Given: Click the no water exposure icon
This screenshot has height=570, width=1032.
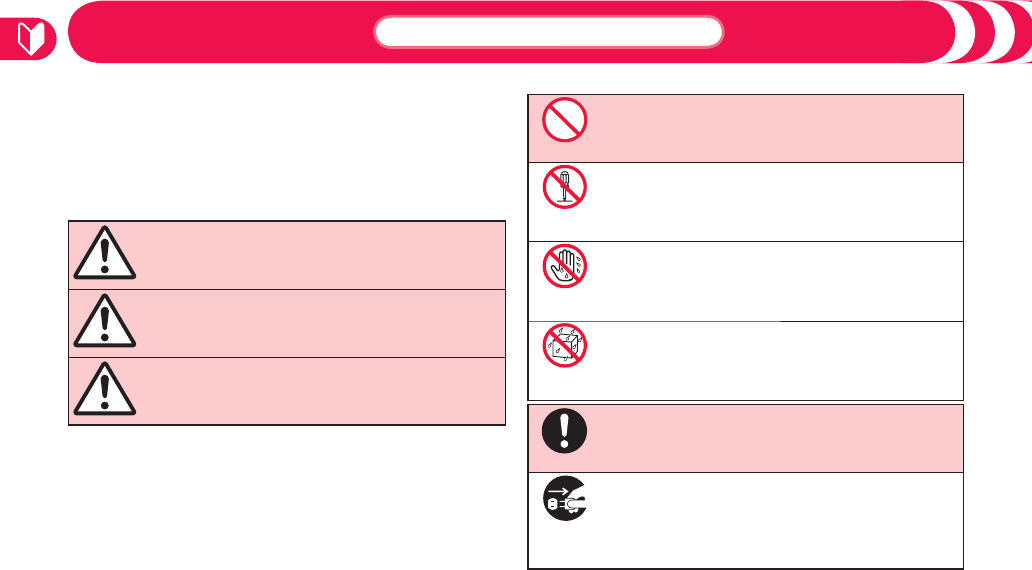Looking at the screenshot, I should tap(566, 345).
